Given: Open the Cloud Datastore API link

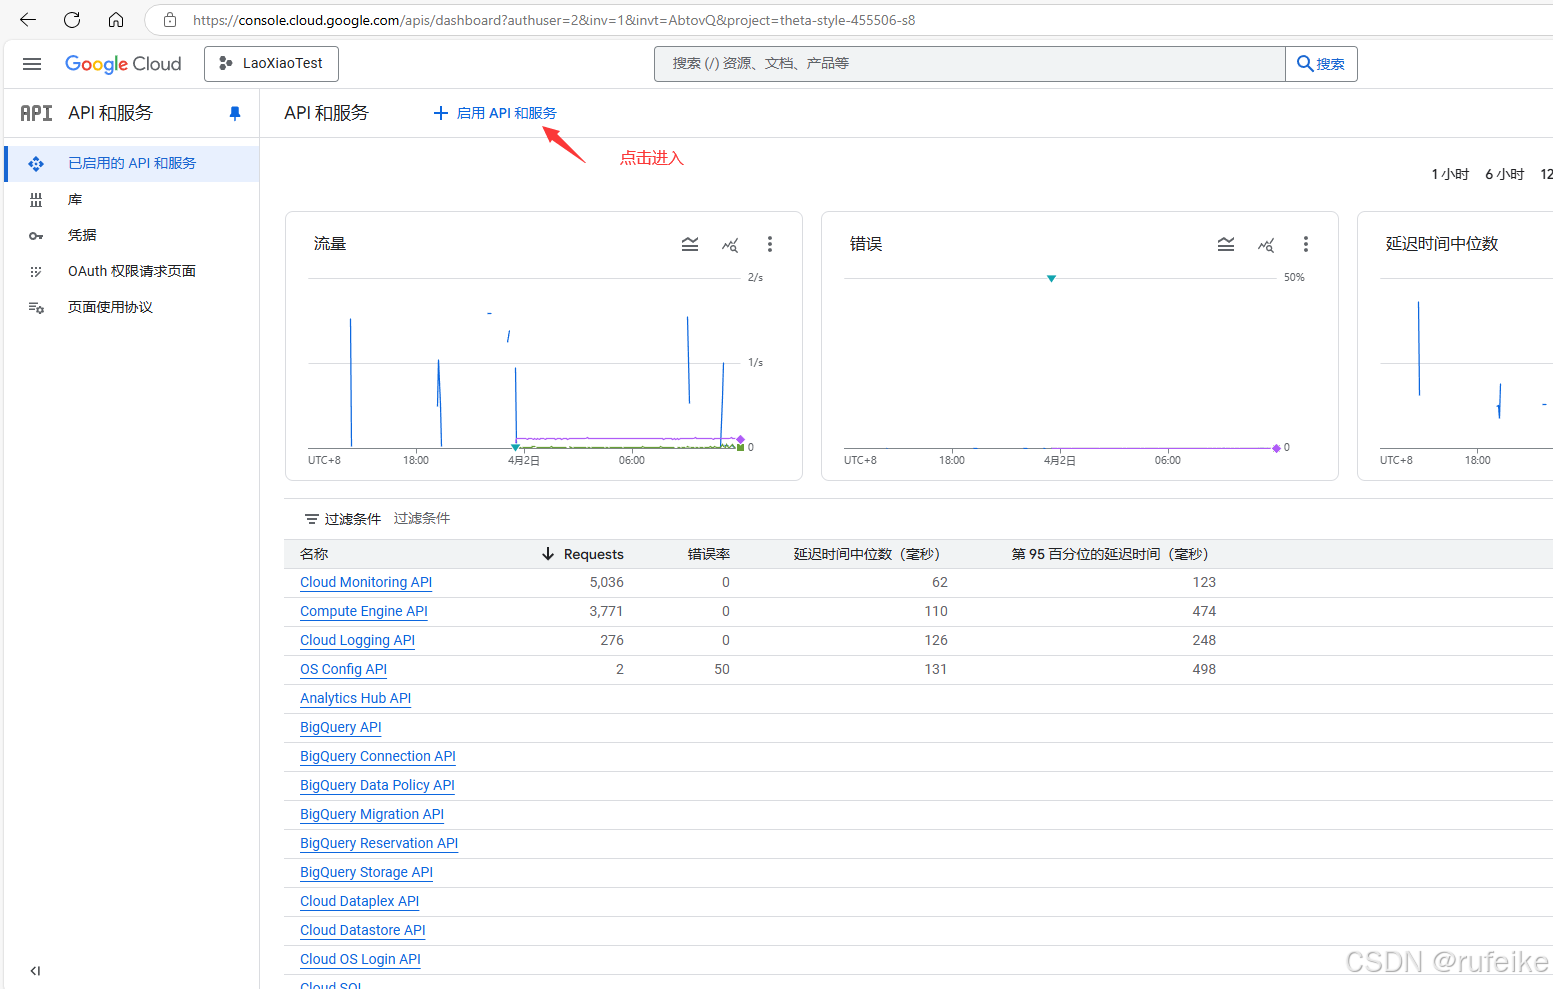Looking at the screenshot, I should [363, 930].
